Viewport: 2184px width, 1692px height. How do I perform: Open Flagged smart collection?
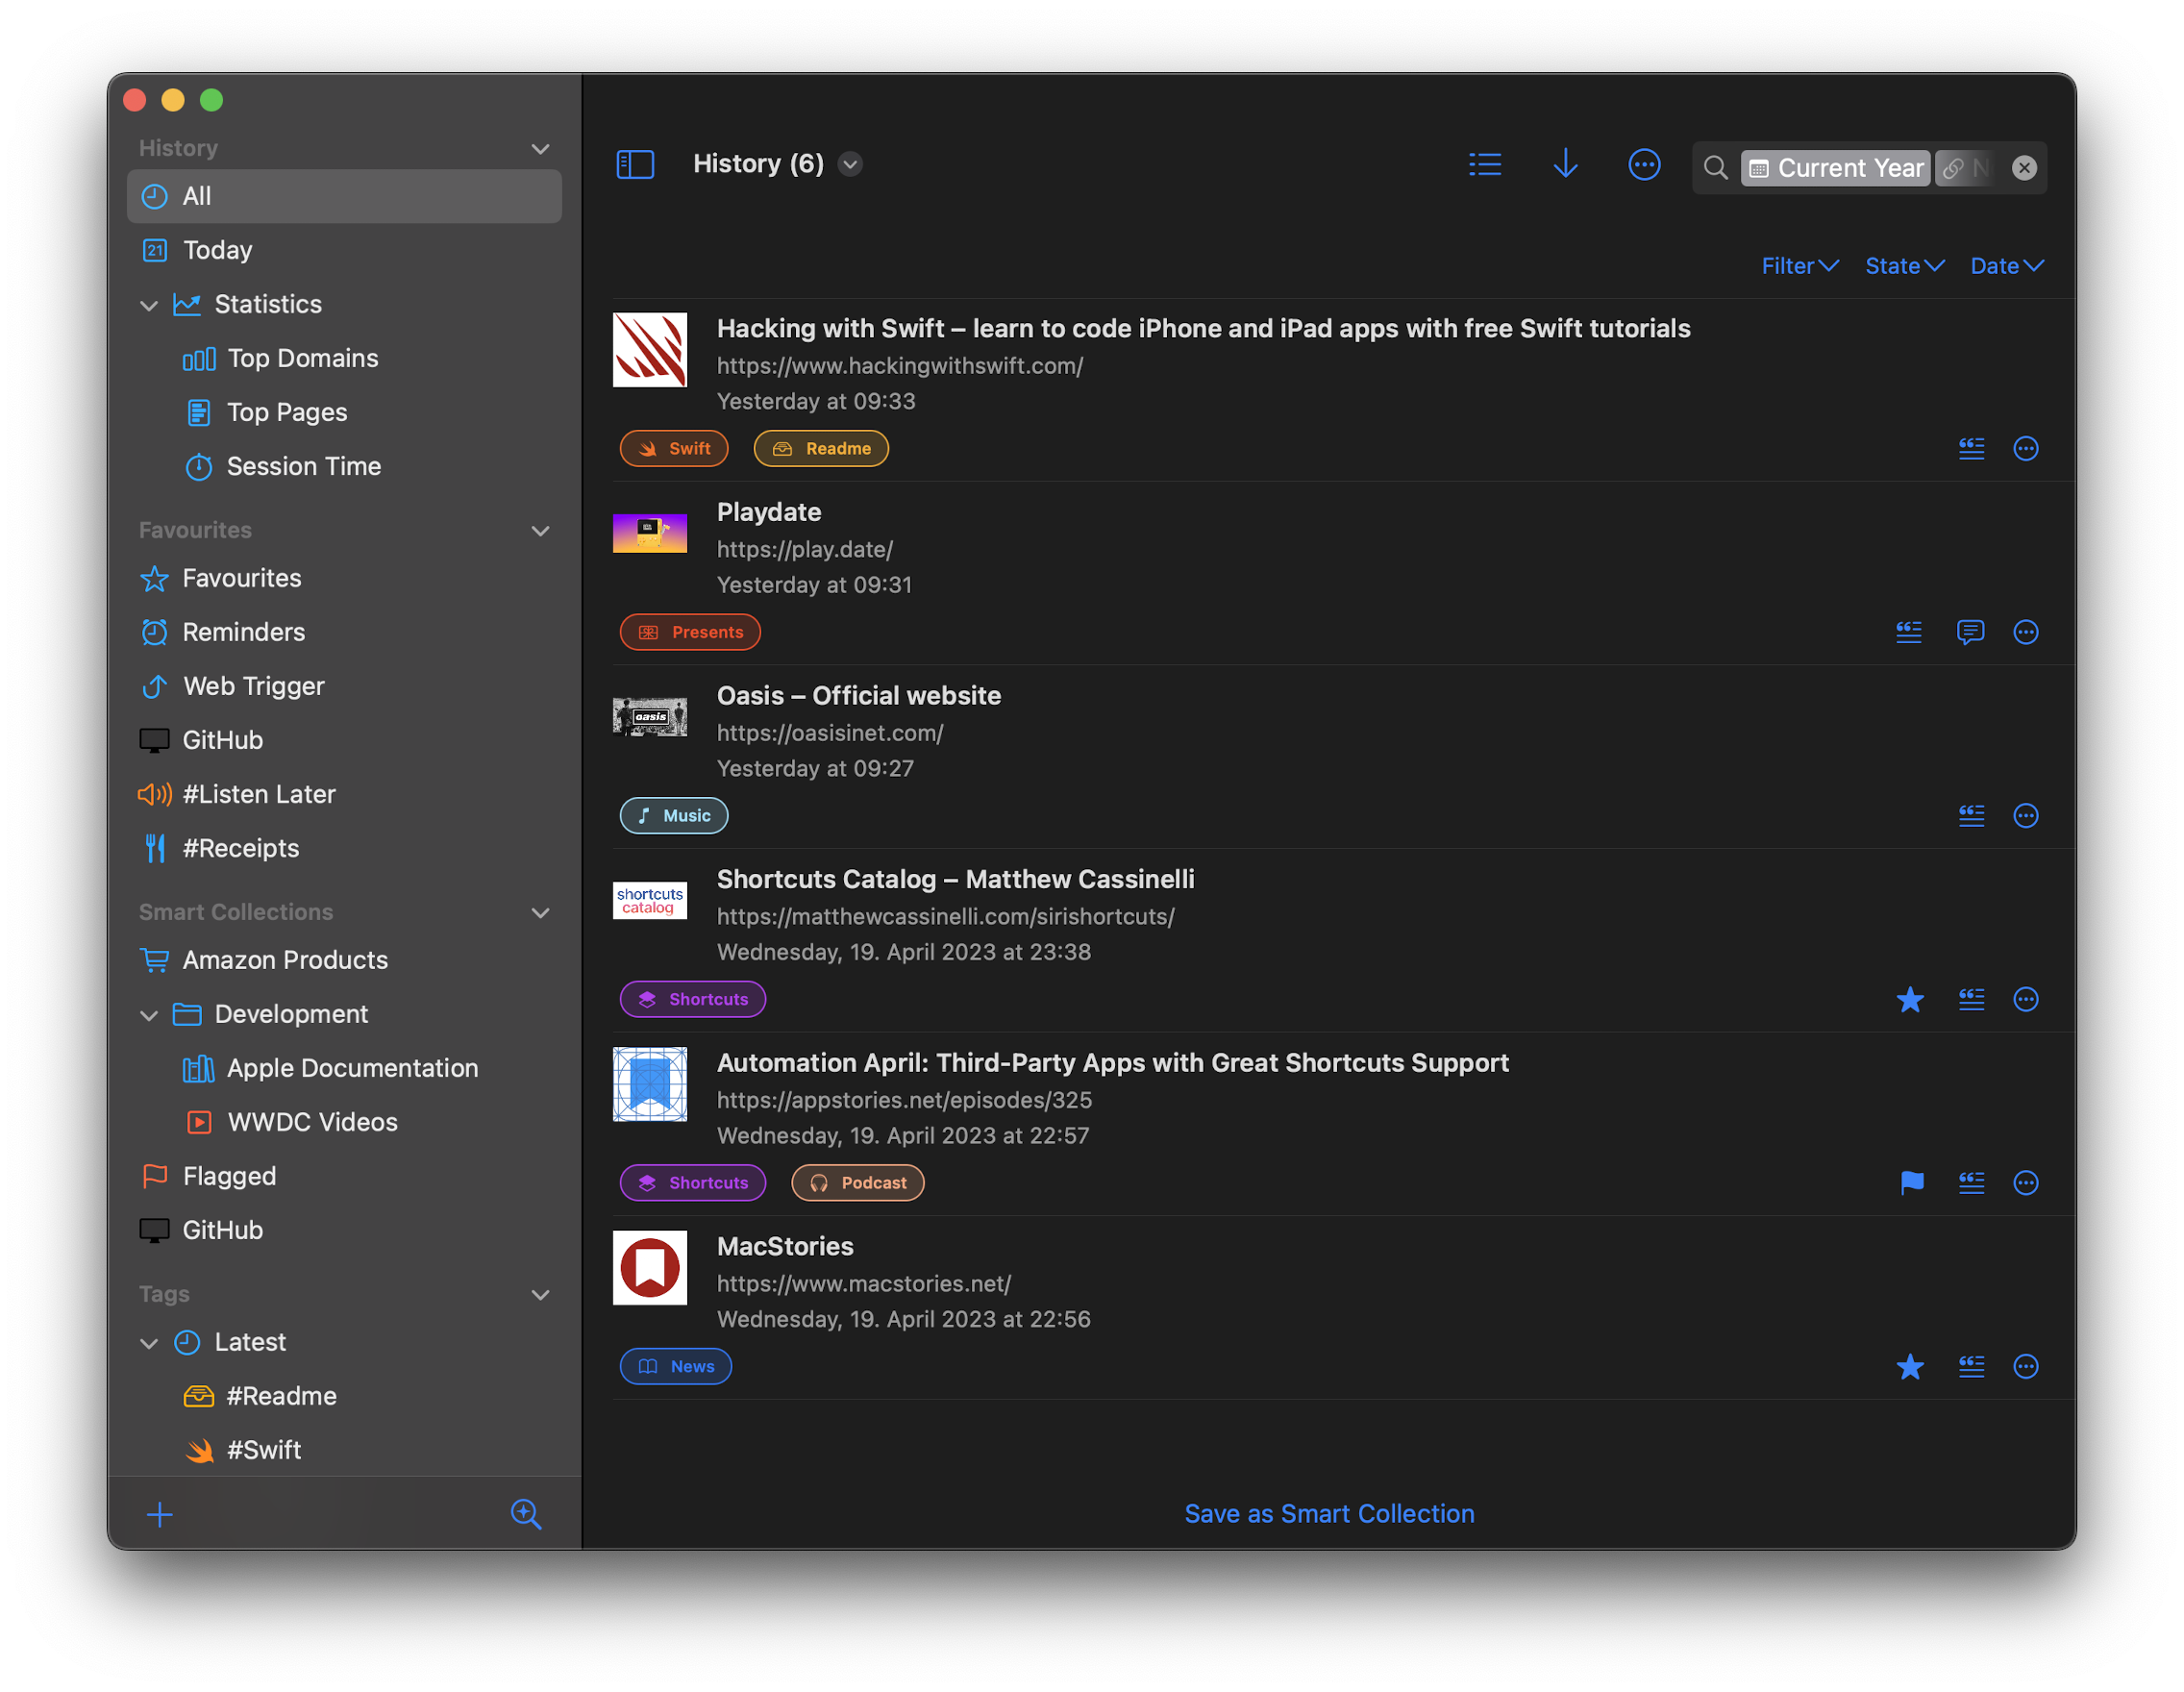click(344, 1176)
